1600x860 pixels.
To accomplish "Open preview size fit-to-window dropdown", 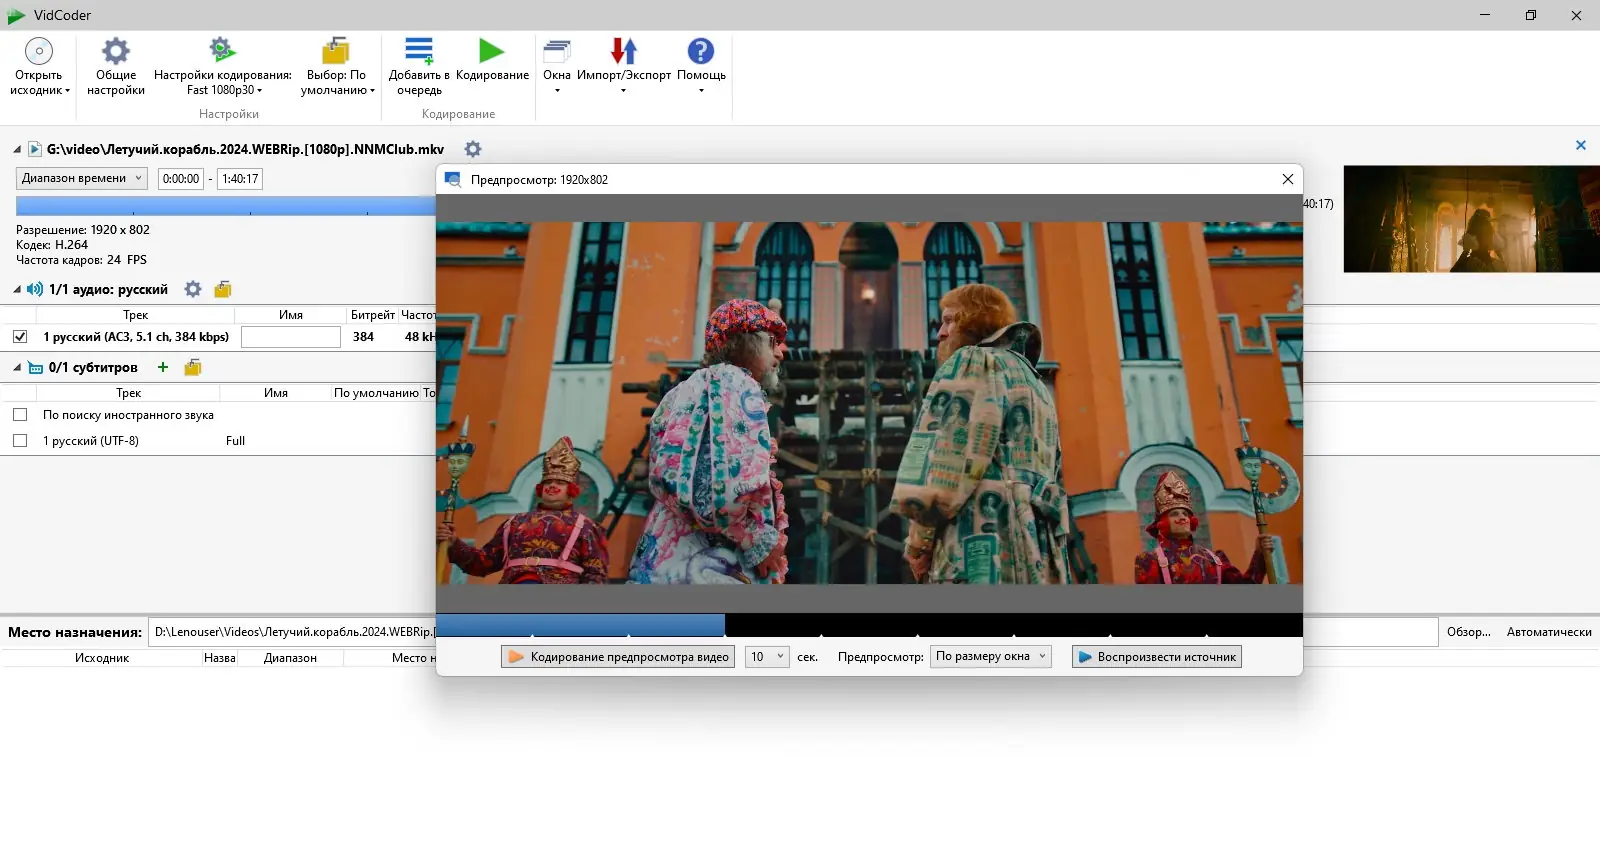I will coord(990,657).
